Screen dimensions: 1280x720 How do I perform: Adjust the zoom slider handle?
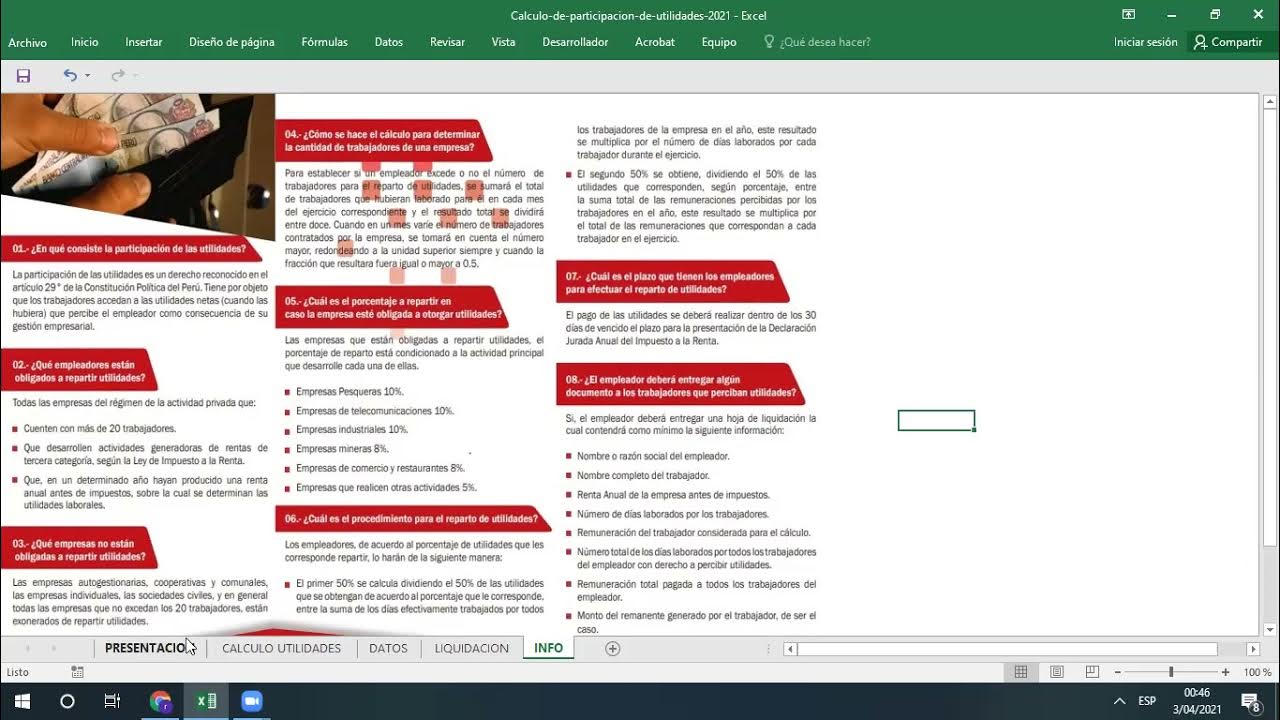point(1171,673)
